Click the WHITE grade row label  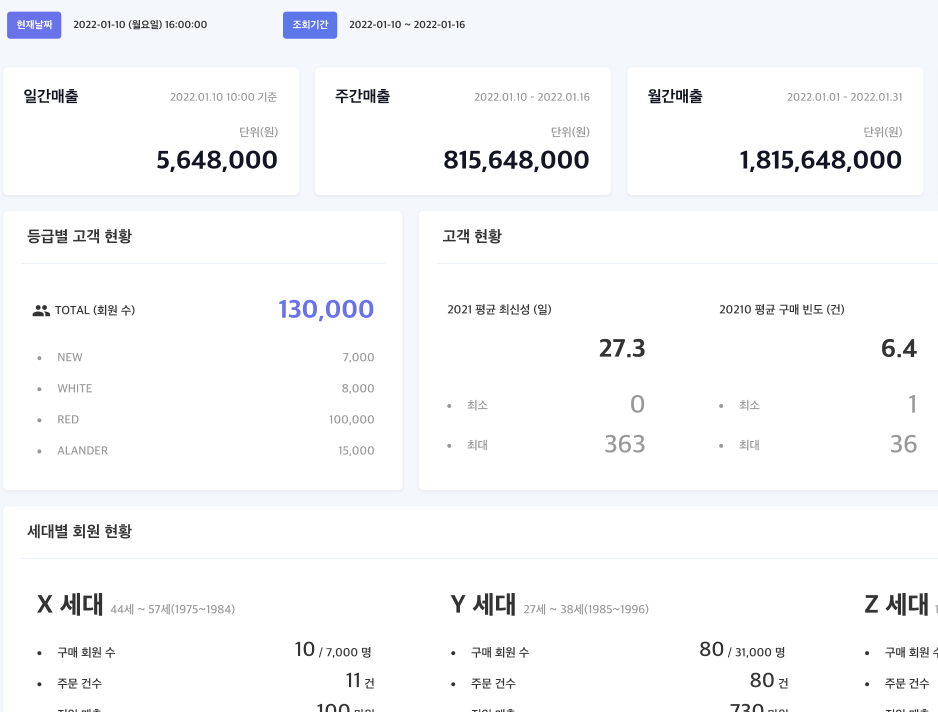click(x=75, y=388)
